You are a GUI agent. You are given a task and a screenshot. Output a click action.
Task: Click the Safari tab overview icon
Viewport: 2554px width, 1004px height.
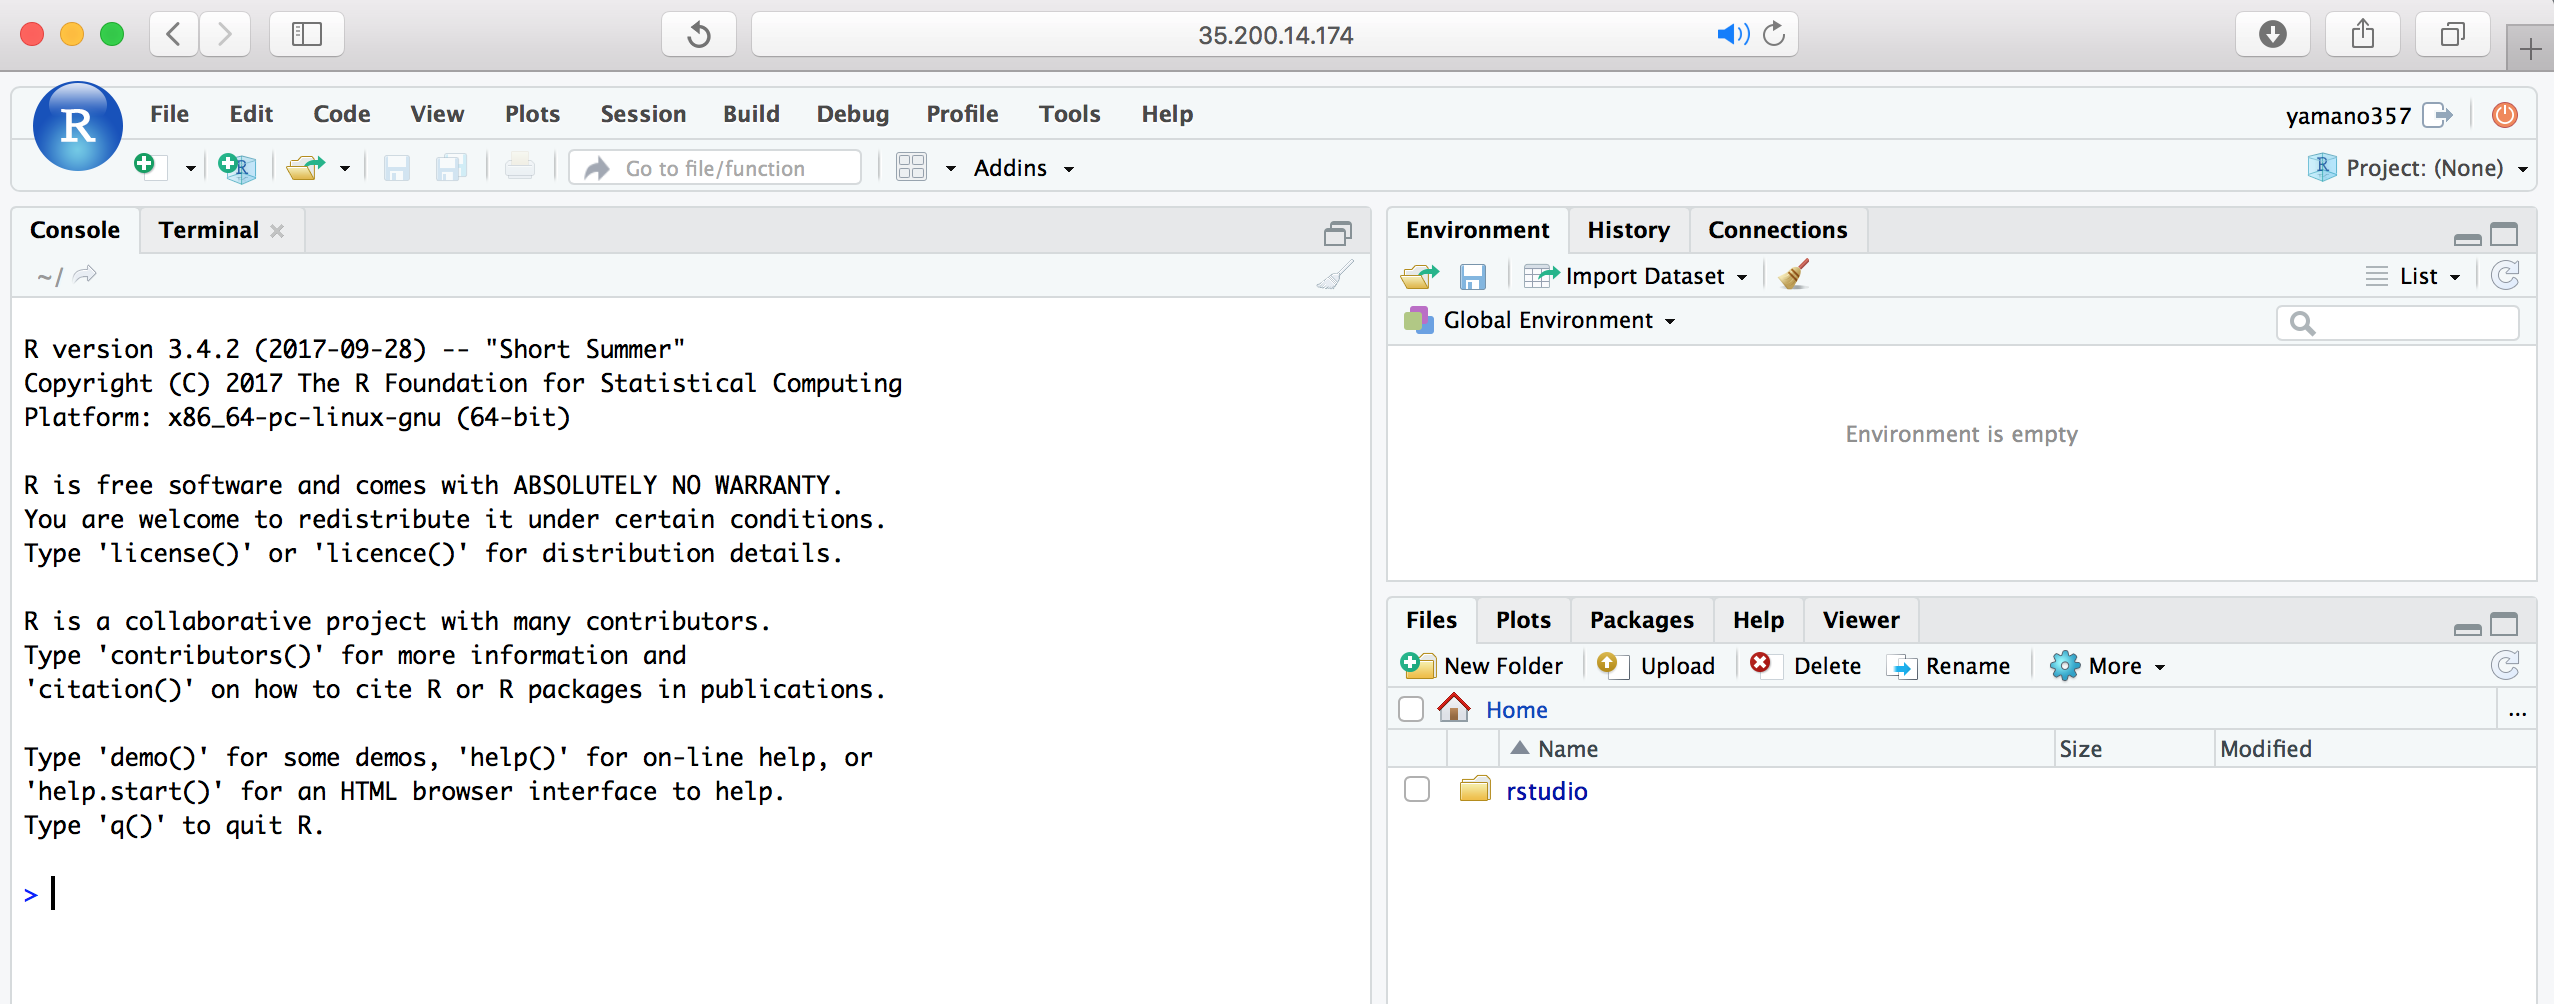click(2453, 35)
